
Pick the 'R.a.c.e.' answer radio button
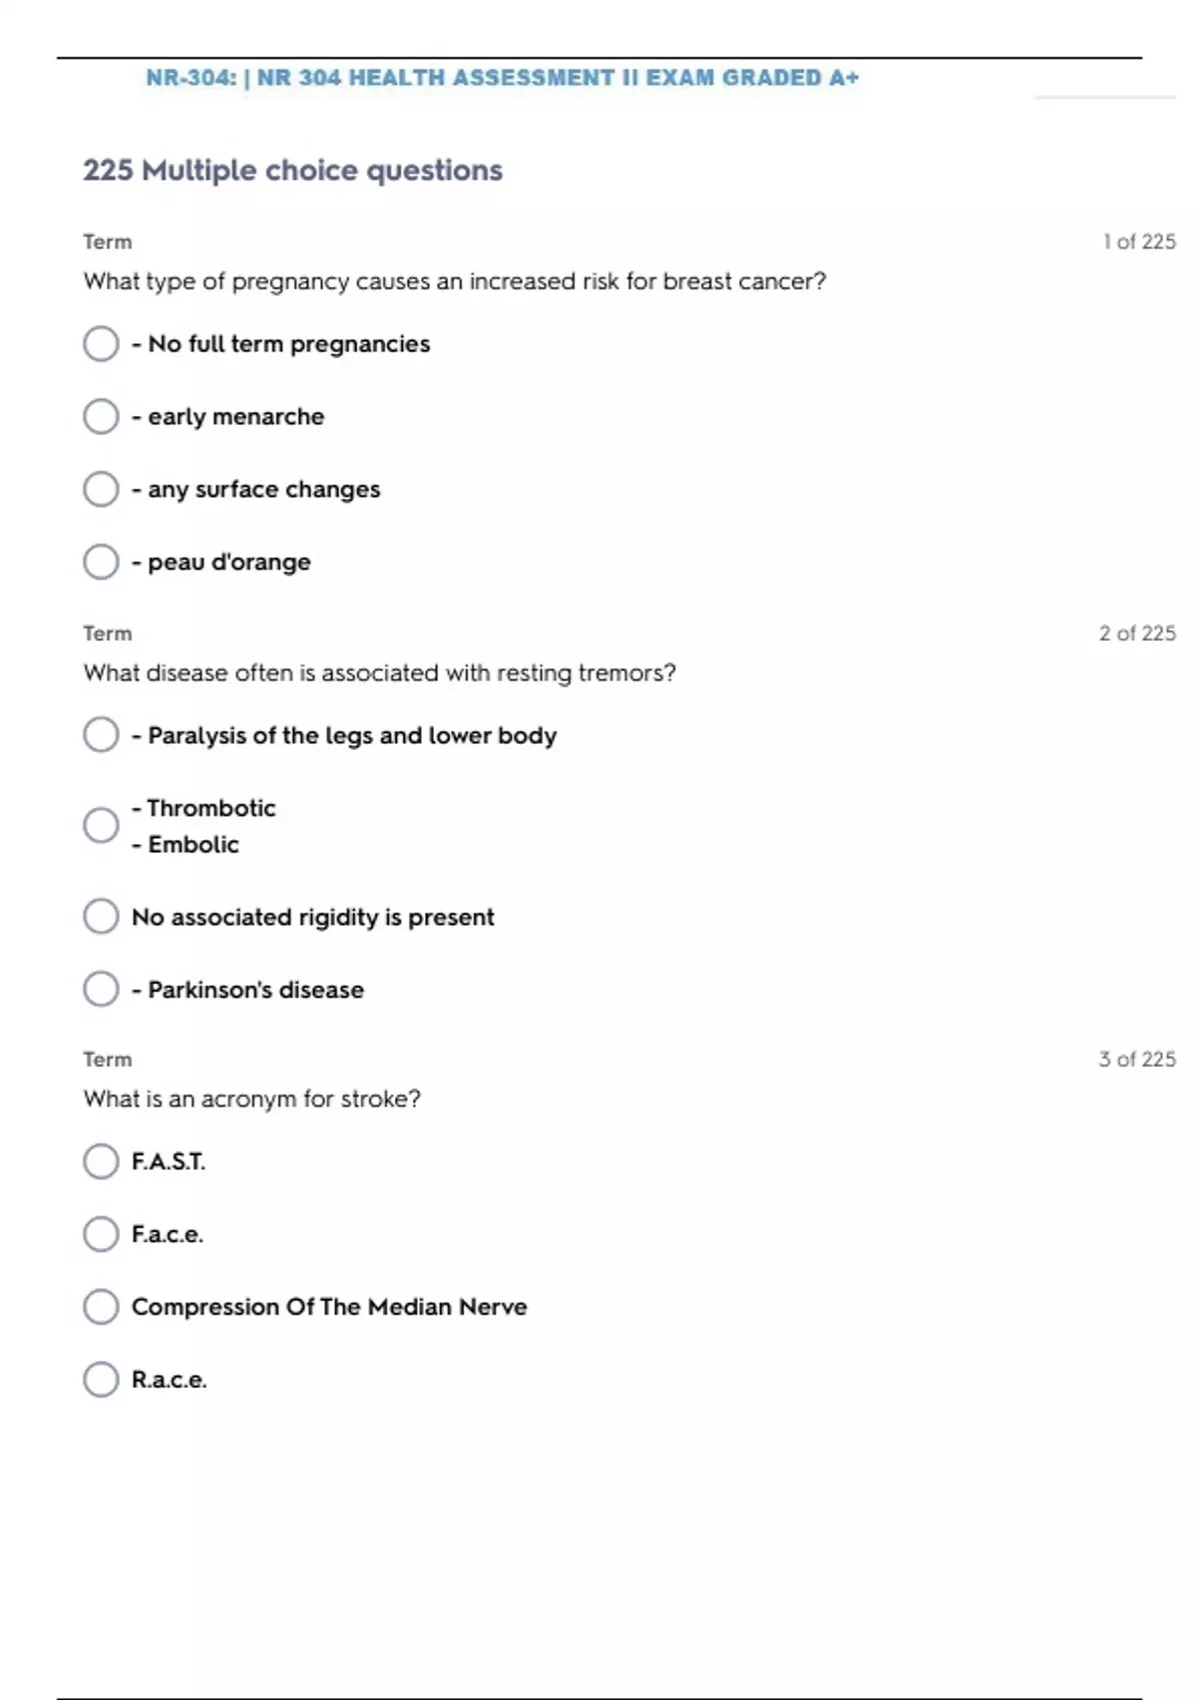[101, 1379]
